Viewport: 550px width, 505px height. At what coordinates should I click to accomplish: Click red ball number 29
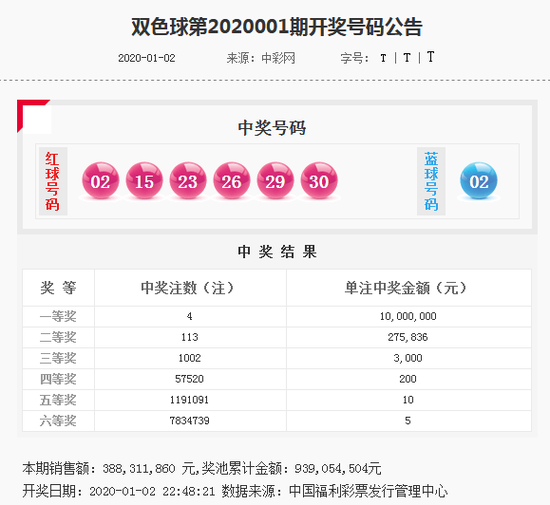275,181
